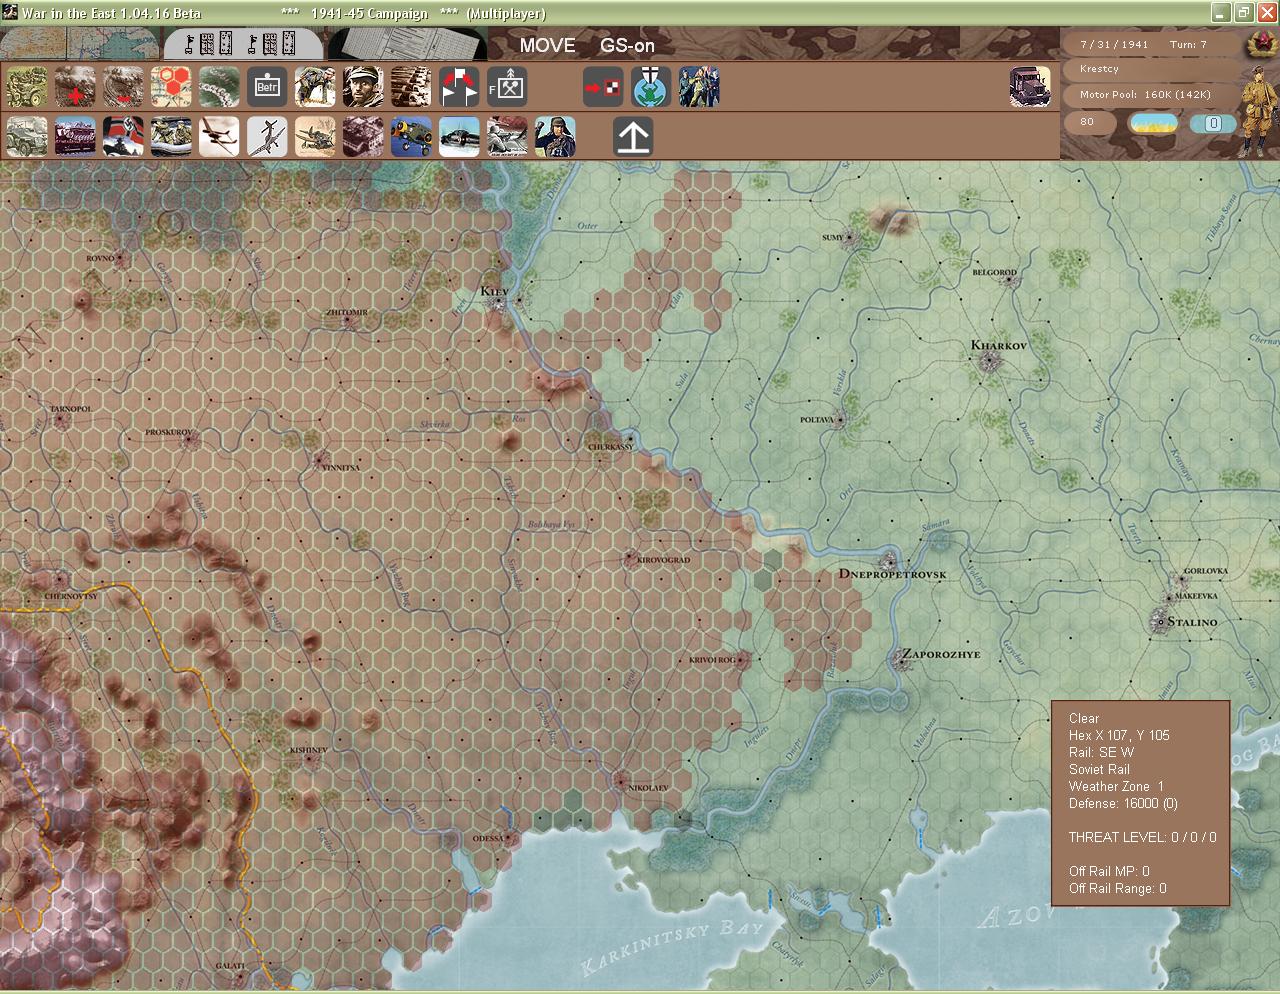
Task: Click the frog emblem with cross icon
Action: [x=651, y=87]
